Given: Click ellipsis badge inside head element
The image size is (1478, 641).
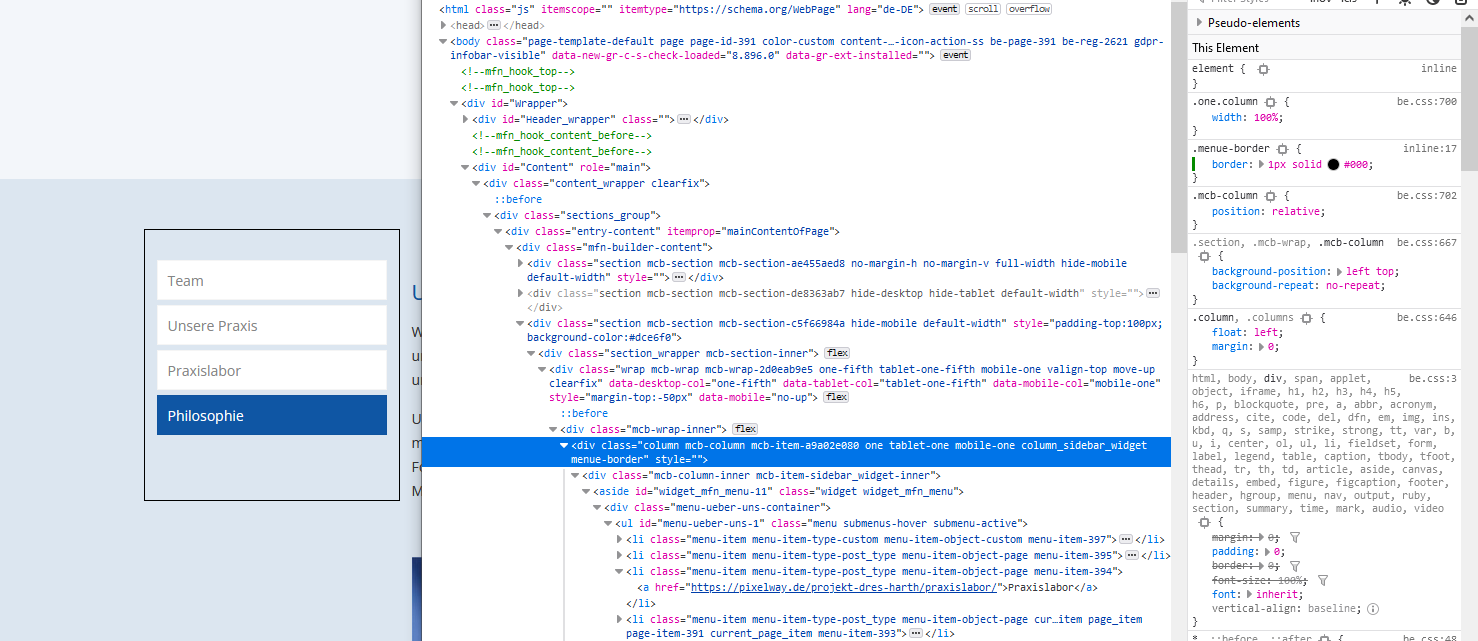Looking at the screenshot, I should click(x=494, y=25).
